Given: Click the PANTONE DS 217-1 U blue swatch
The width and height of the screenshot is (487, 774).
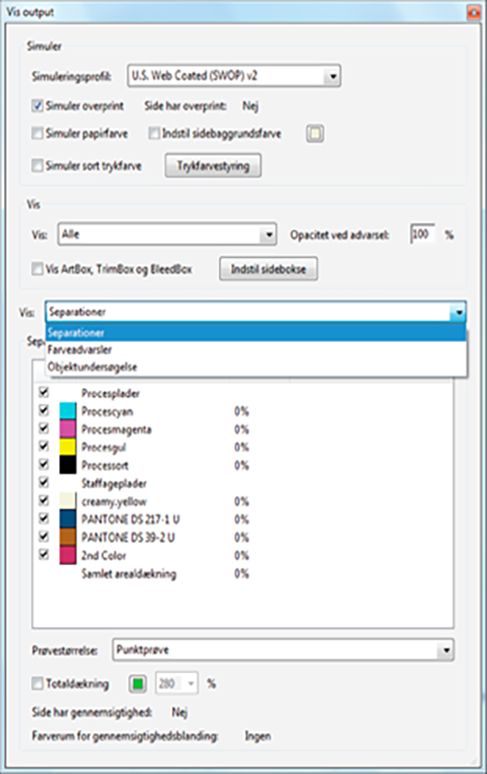Looking at the screenshot, I should [x=68, y=519].
